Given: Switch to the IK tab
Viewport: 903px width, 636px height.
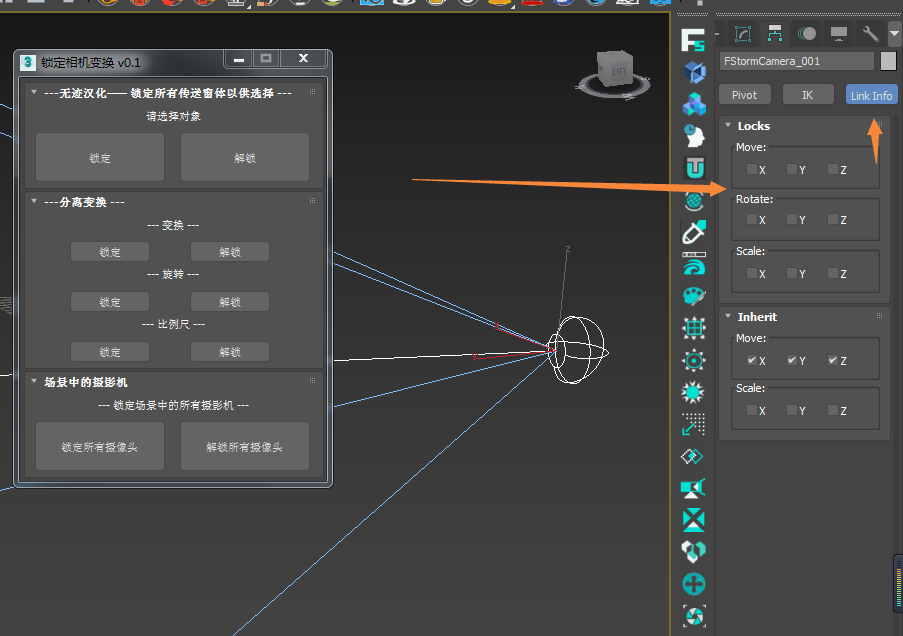Looking at the screenshot, I should click(807, 95).
